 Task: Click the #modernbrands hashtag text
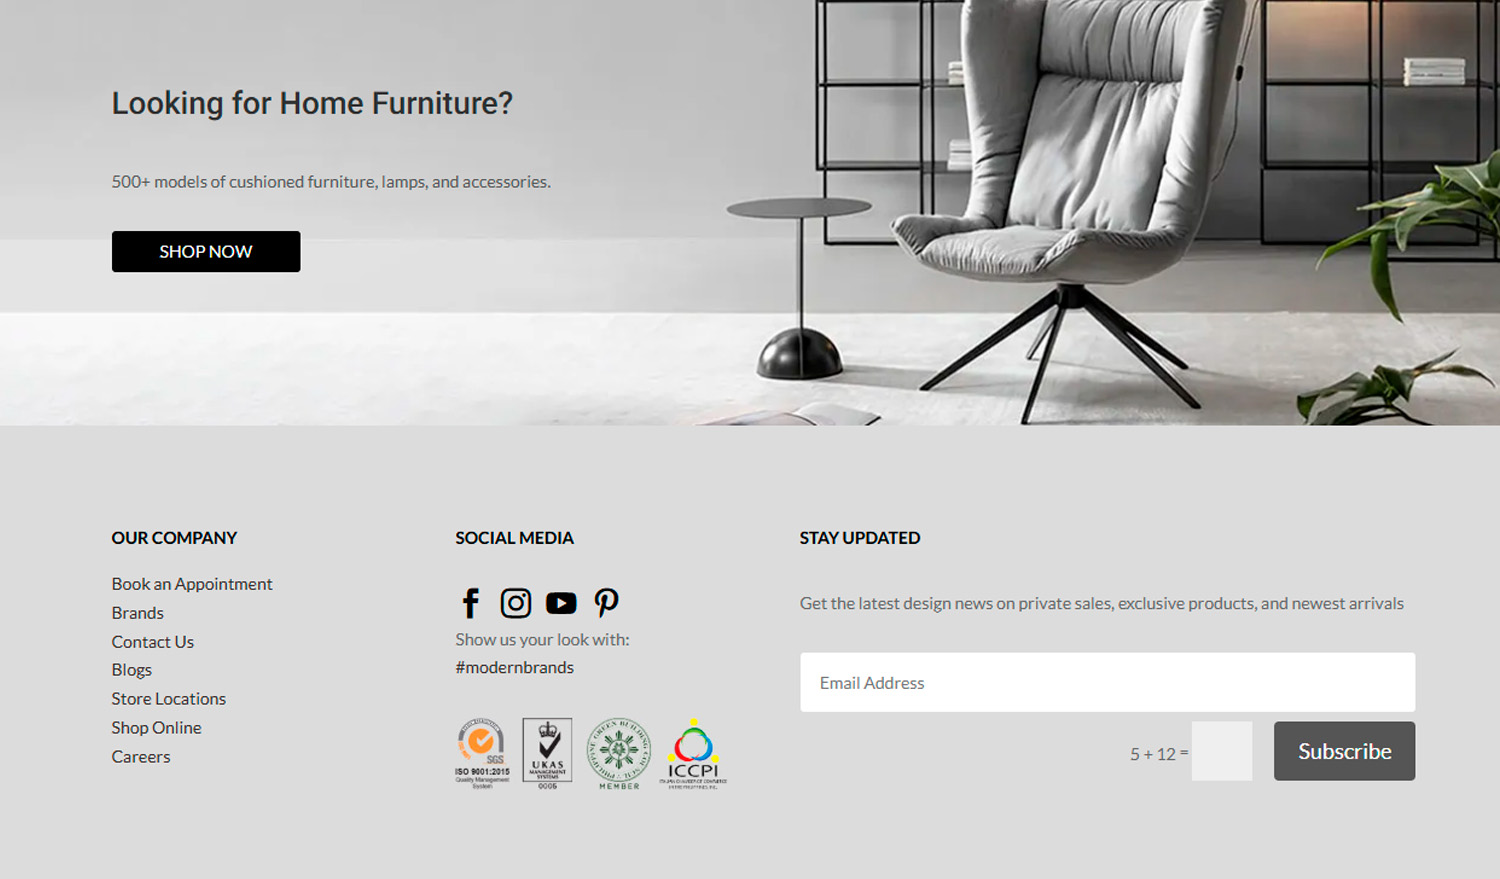pyautogui.click(x=515, y=667)
